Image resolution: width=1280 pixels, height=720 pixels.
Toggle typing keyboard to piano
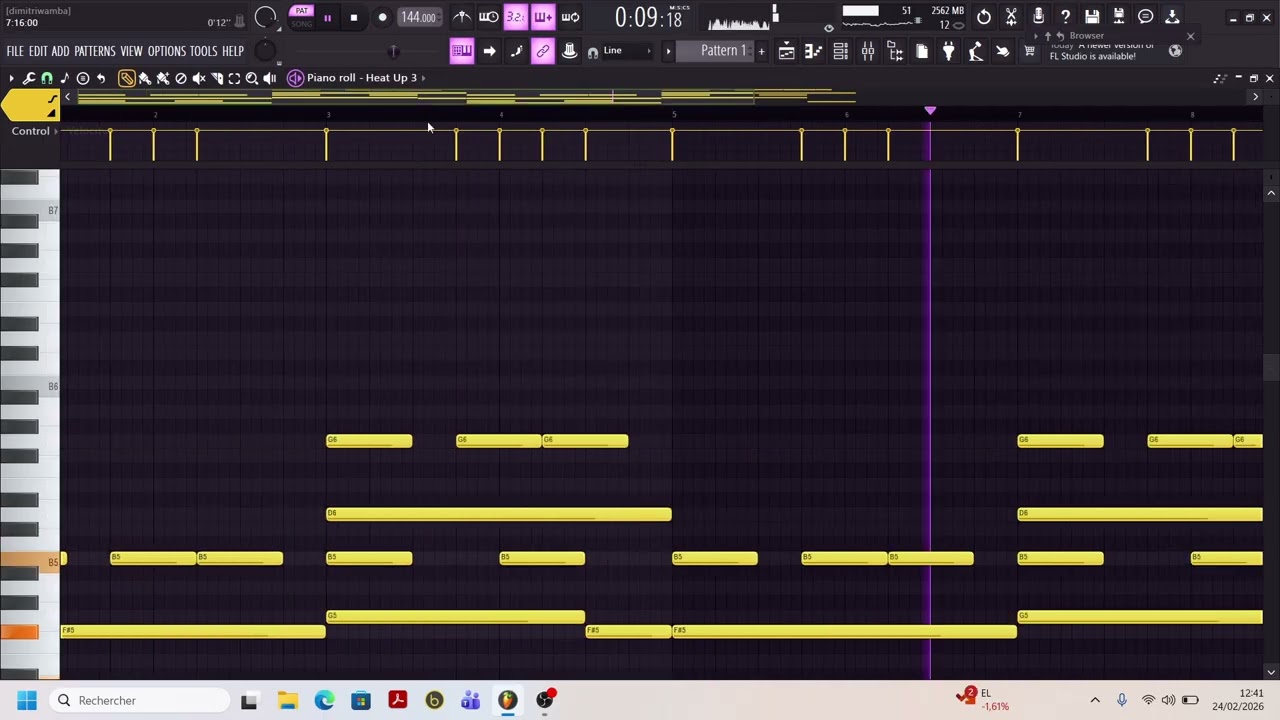461,51
